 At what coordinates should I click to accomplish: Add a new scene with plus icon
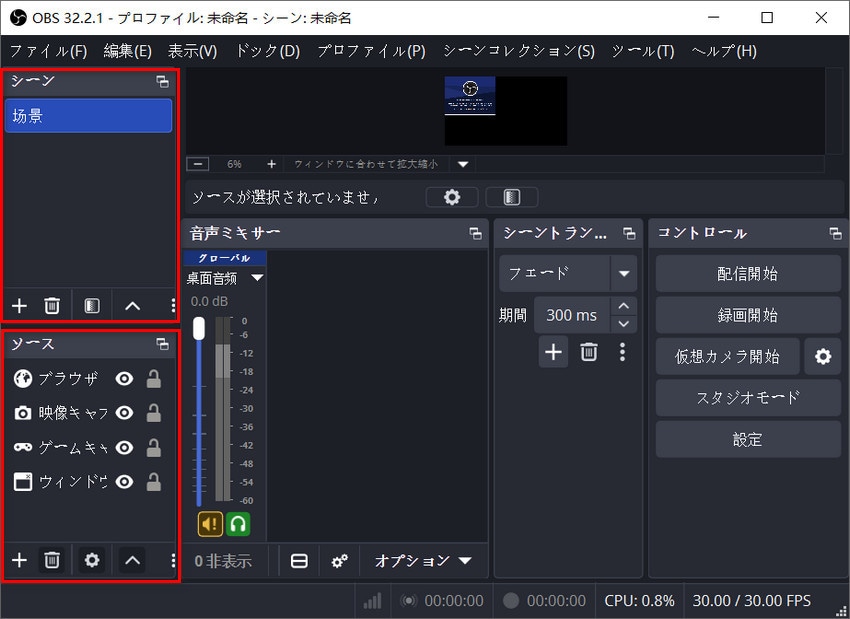pyautogui.click(x=20, y=306)
